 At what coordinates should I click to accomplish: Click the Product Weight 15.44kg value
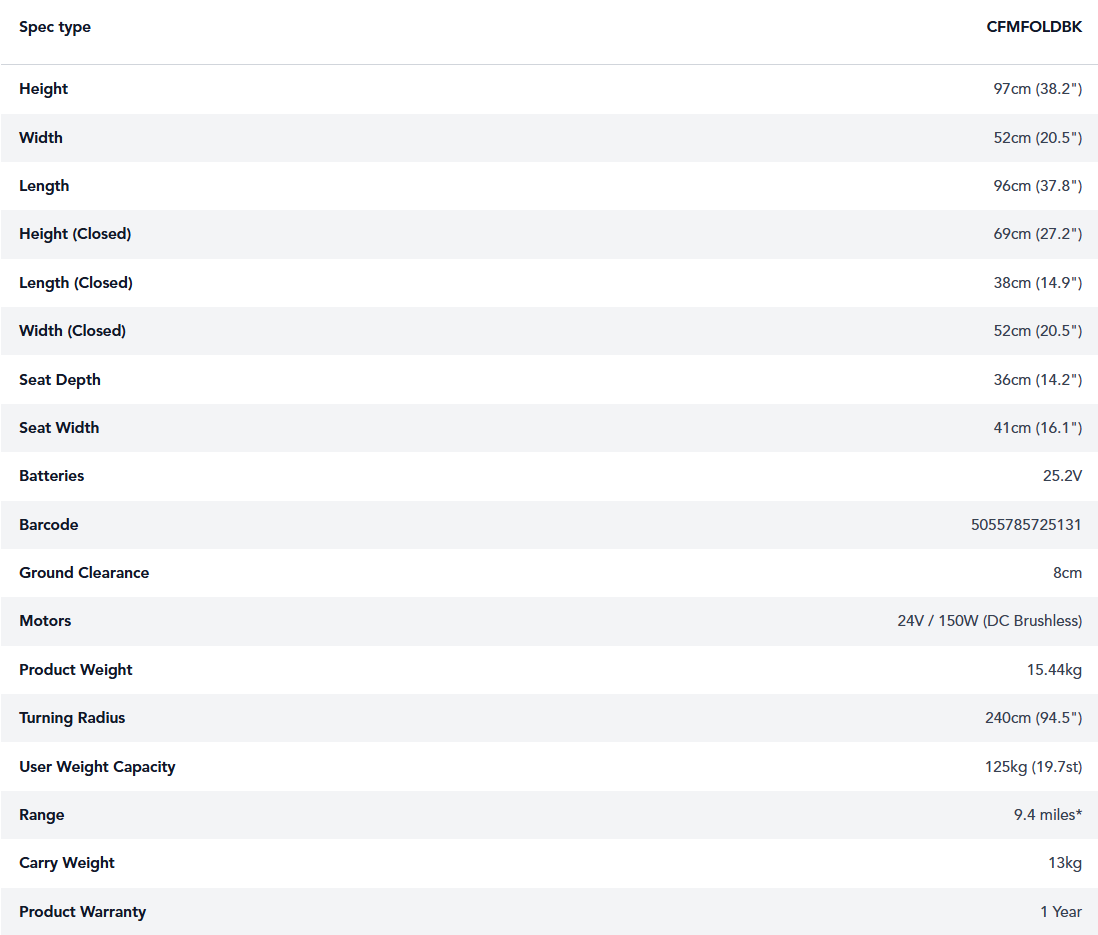point(1054,670)
